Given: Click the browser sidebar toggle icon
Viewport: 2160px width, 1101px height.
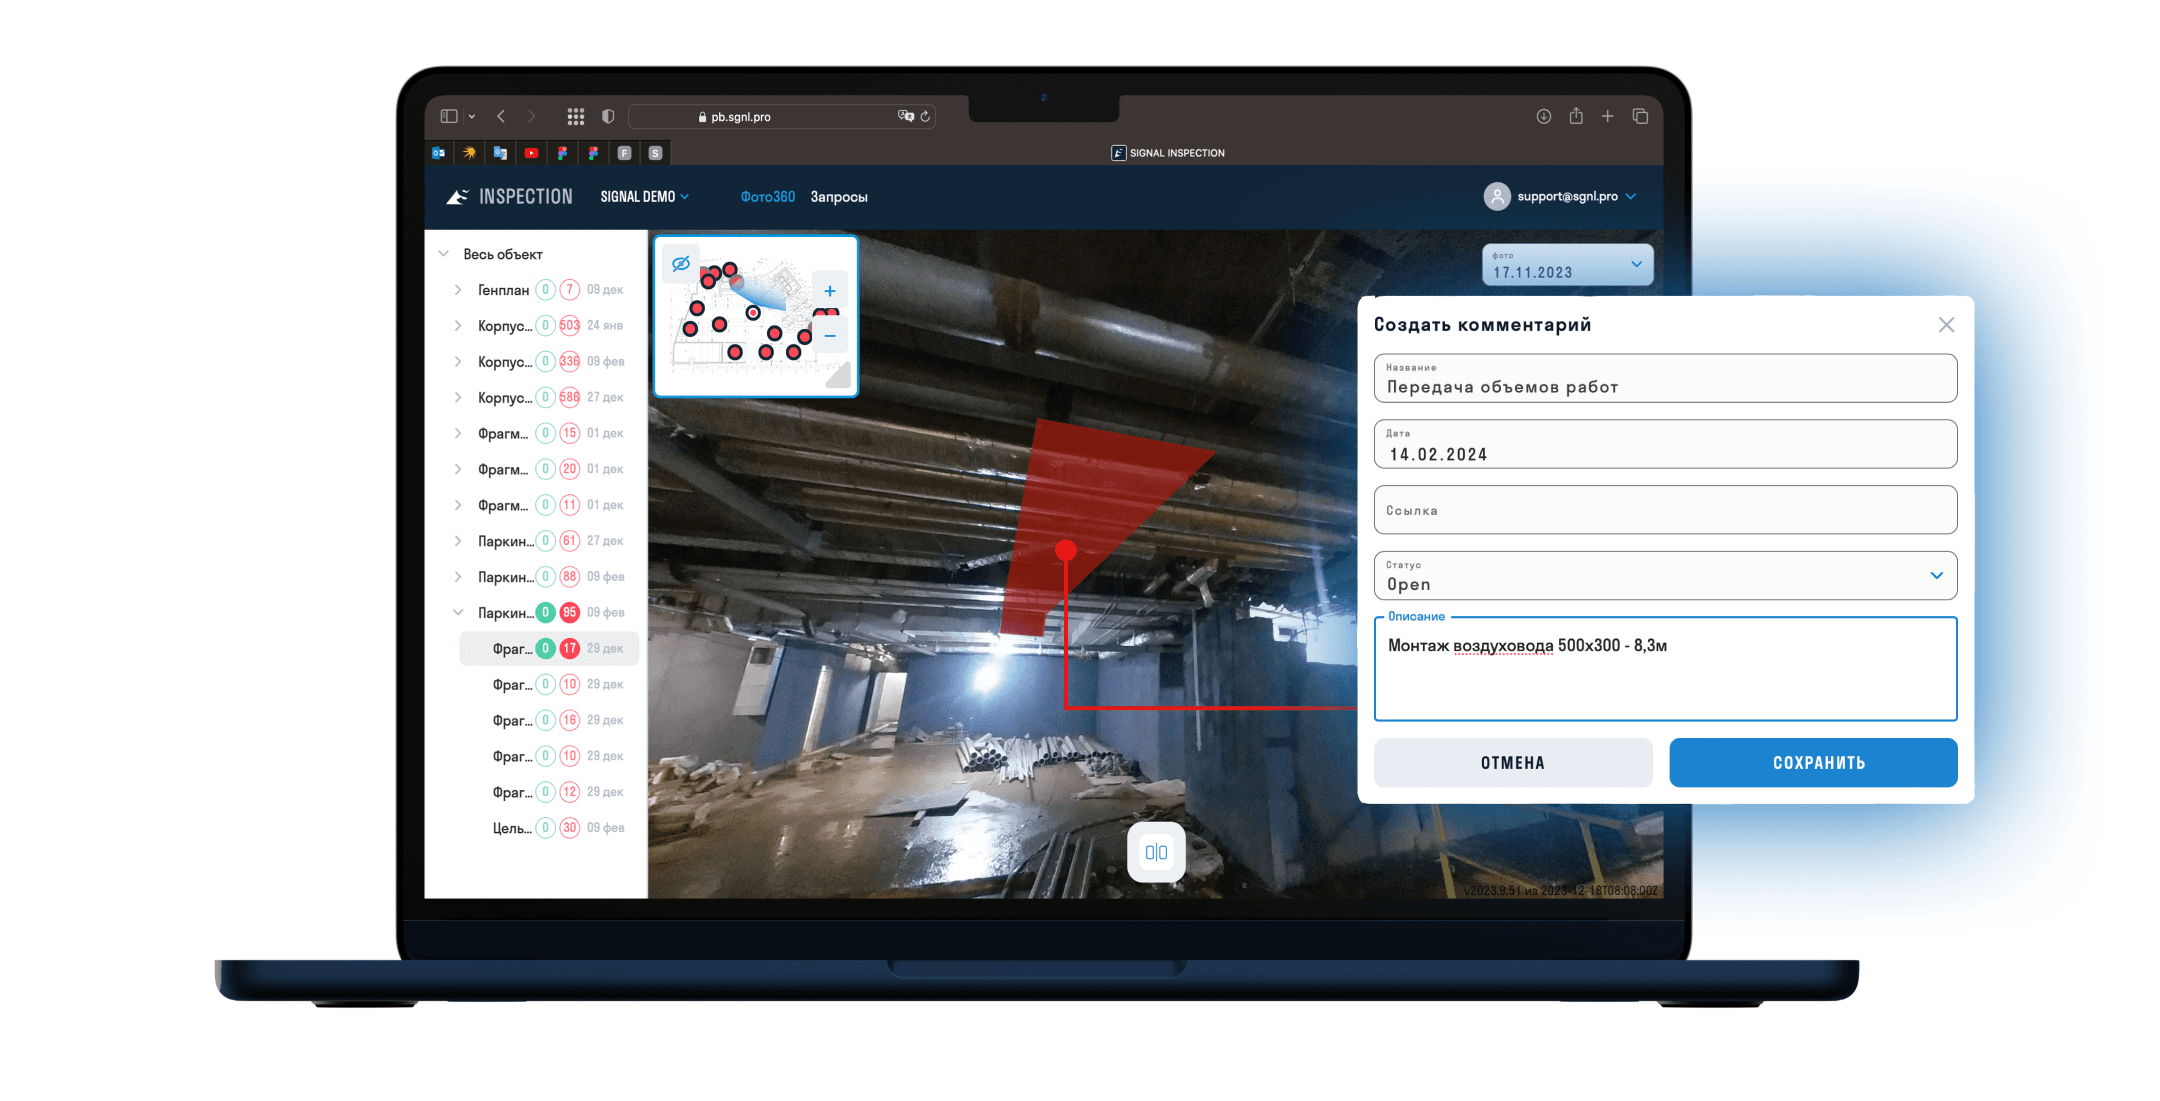Looking at the screenshot, I should (x=449, y=117).
